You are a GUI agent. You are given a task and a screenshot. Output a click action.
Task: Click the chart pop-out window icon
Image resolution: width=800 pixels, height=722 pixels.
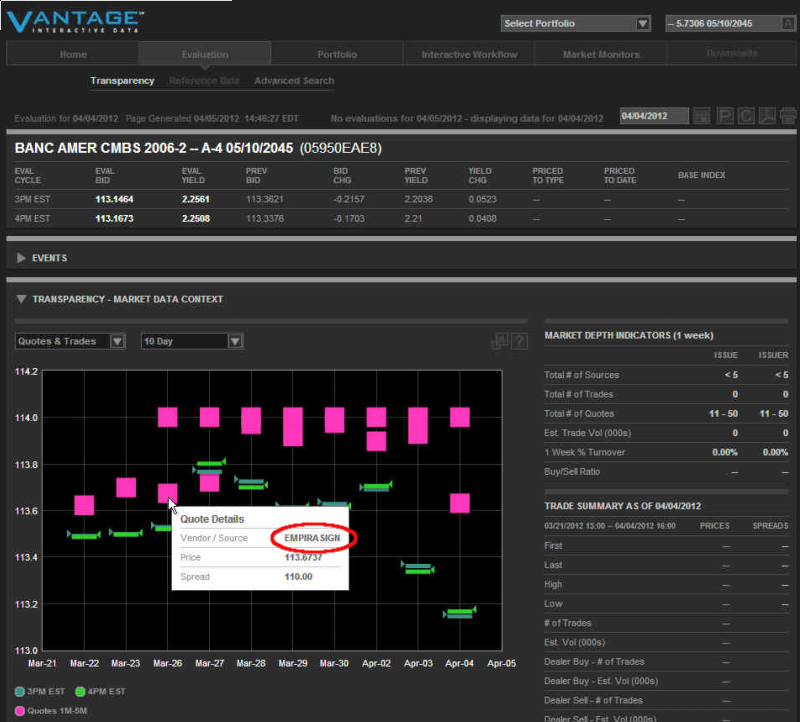pyautogui.click(x=499, y=341)
